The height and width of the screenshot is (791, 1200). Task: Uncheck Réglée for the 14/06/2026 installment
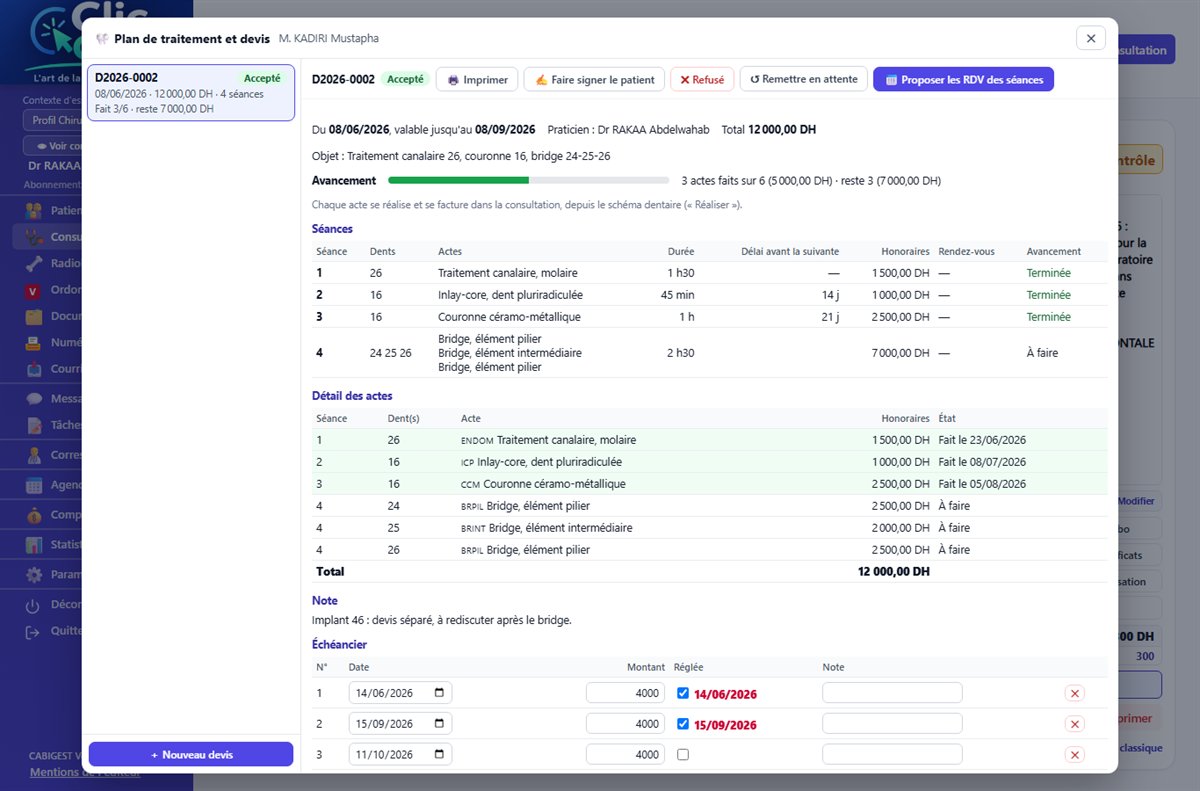[x=683, y=693]
